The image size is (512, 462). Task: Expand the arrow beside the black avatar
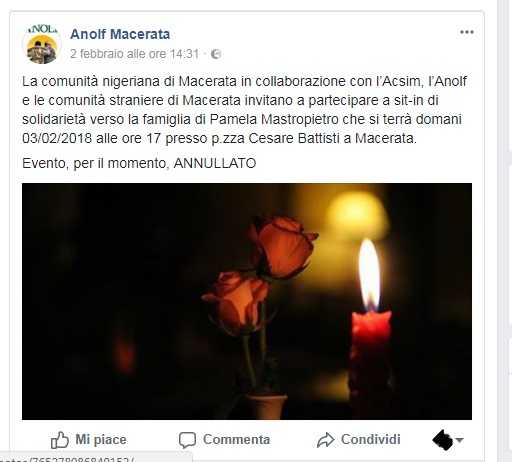[x=460, y=440]
